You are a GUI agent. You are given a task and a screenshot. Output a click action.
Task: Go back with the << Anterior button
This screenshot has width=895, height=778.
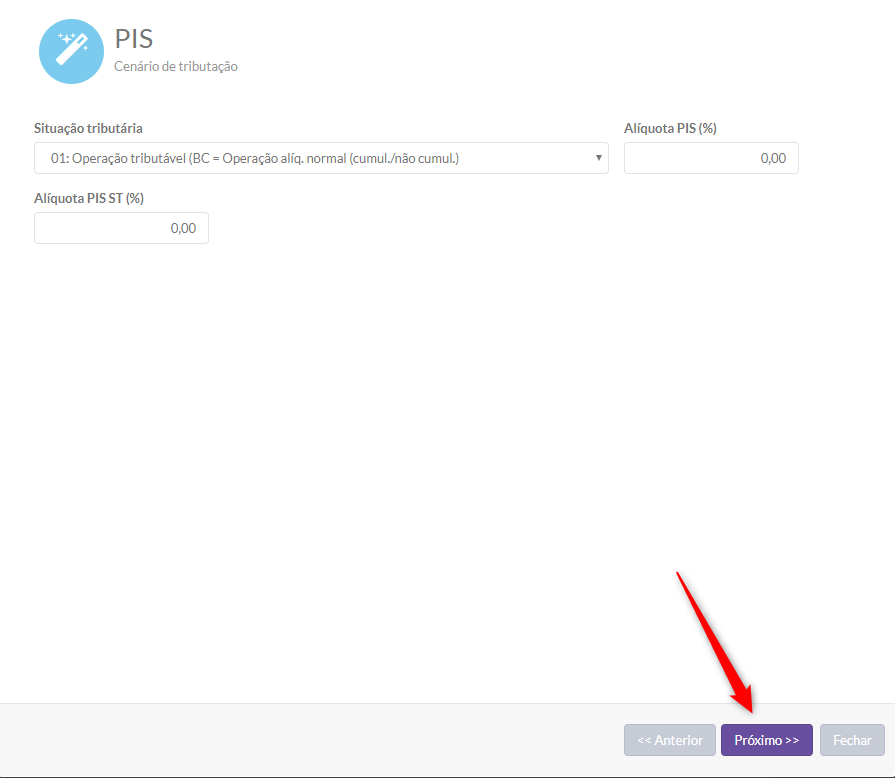(x=670, y=740)
